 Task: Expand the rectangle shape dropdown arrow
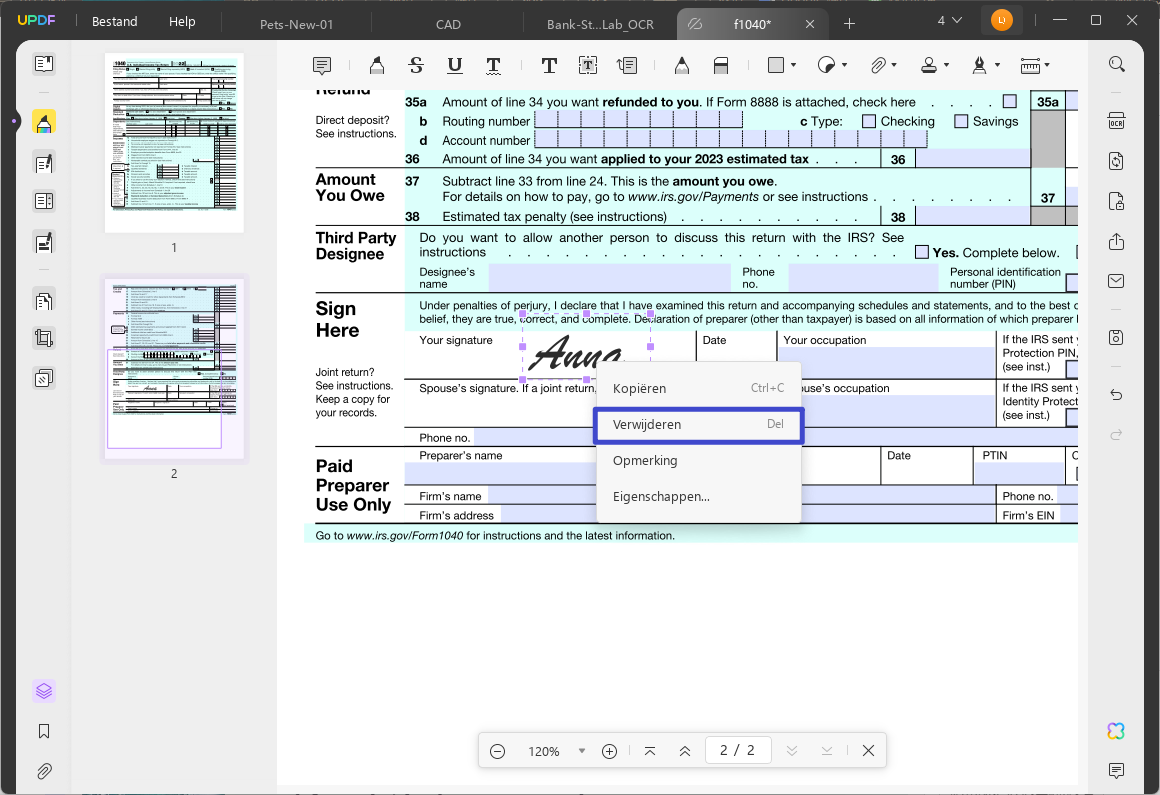793,65
